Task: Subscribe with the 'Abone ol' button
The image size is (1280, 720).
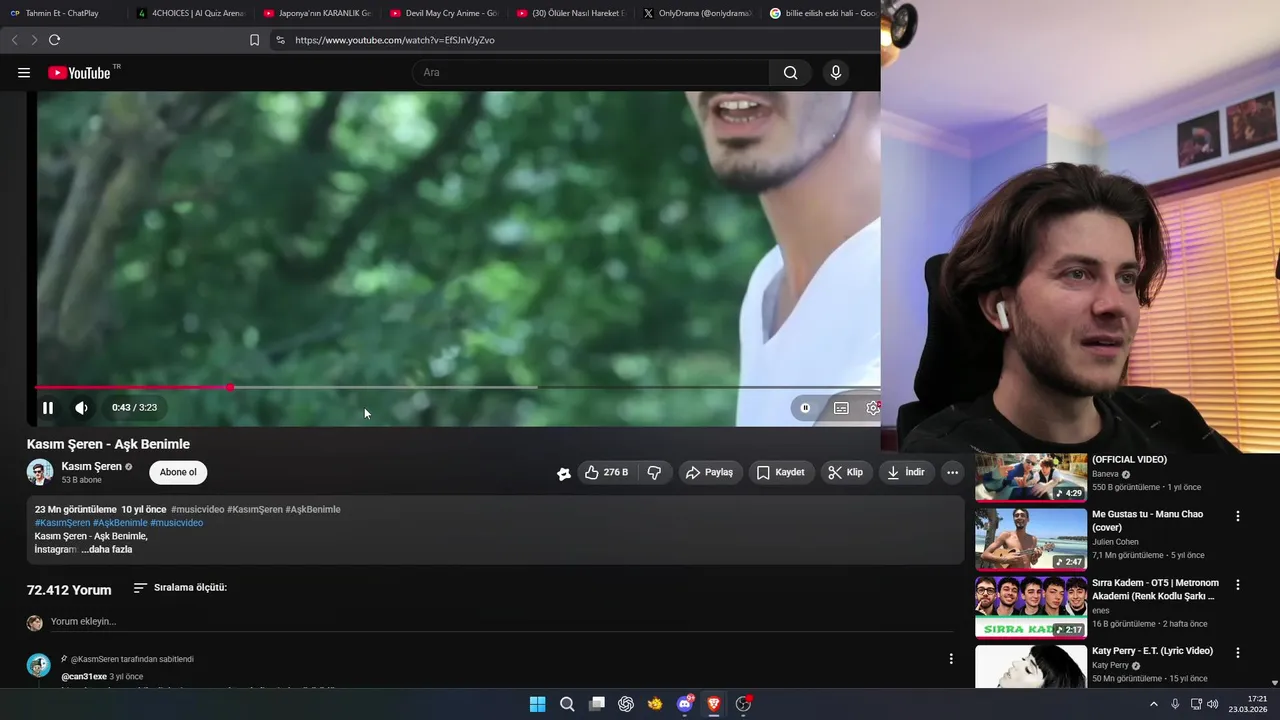Action: click(x=178, y=472)
